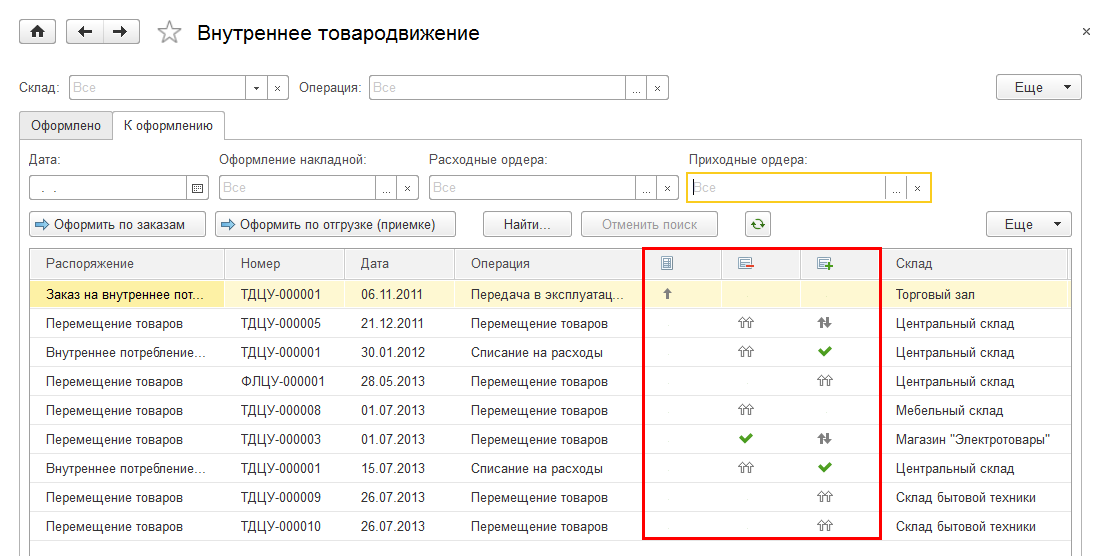Click green checkmark in the 15.07.2013 row
Viewport: 1108px width, 556px height.
coord(825,468)
